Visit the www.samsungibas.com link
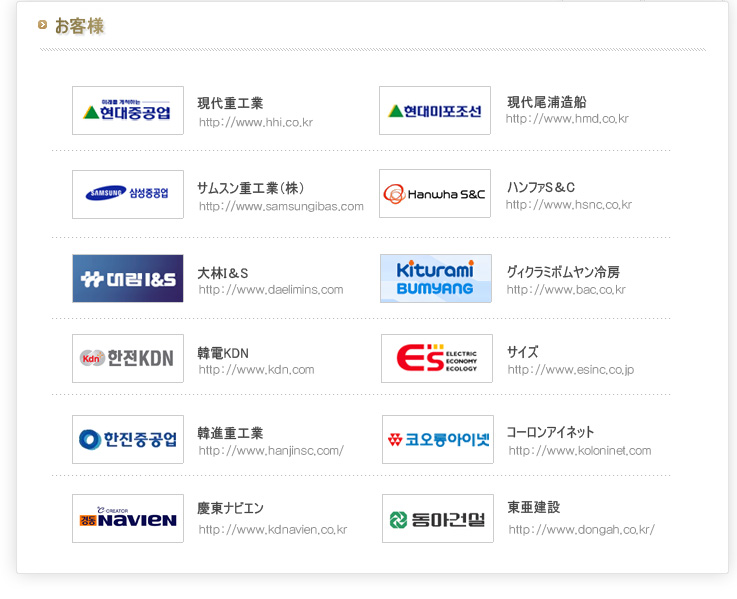Screen dimensions: 737x599 click(281, 206)
